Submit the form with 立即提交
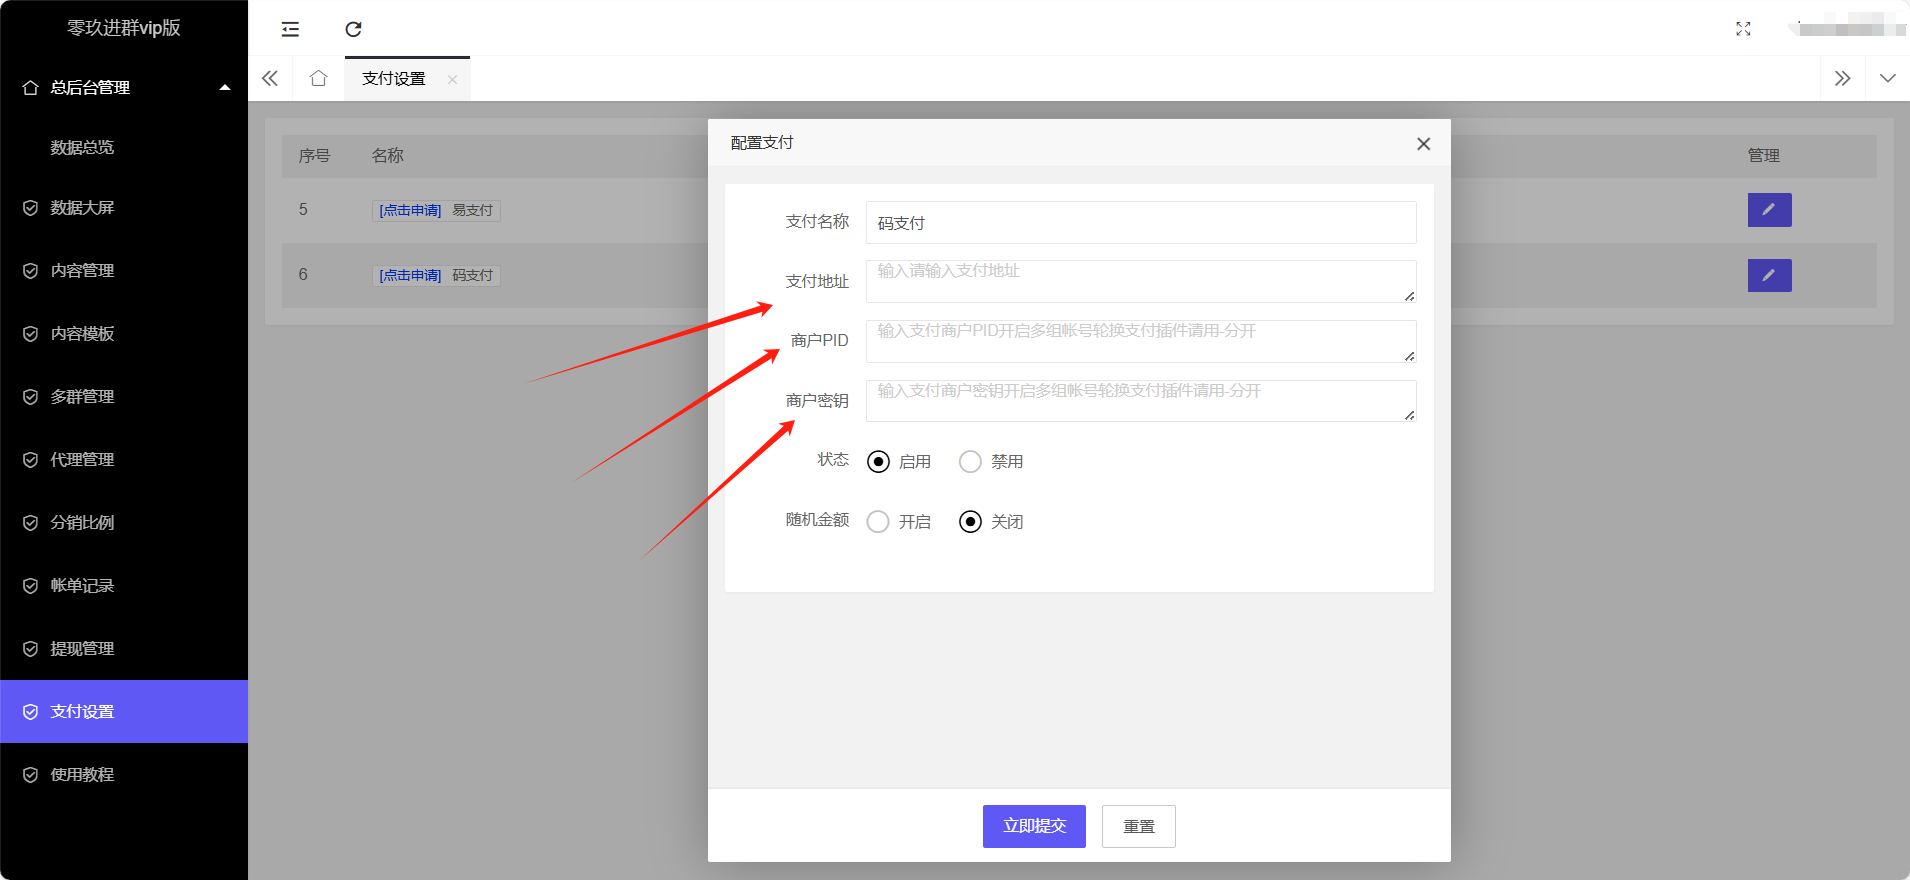Viewport: 1910px width, 880px height. pyautogui.click(x=1034, y=826)
